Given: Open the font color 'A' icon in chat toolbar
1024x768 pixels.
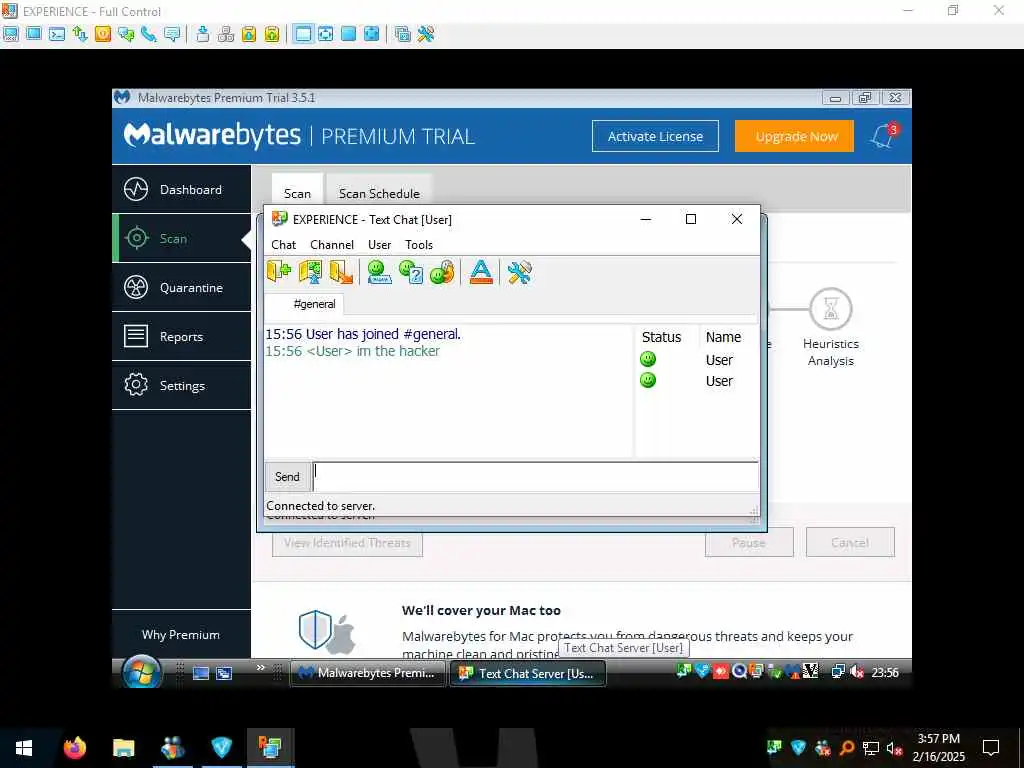Looking at the screenshot, I should click(x=481, y=271).
